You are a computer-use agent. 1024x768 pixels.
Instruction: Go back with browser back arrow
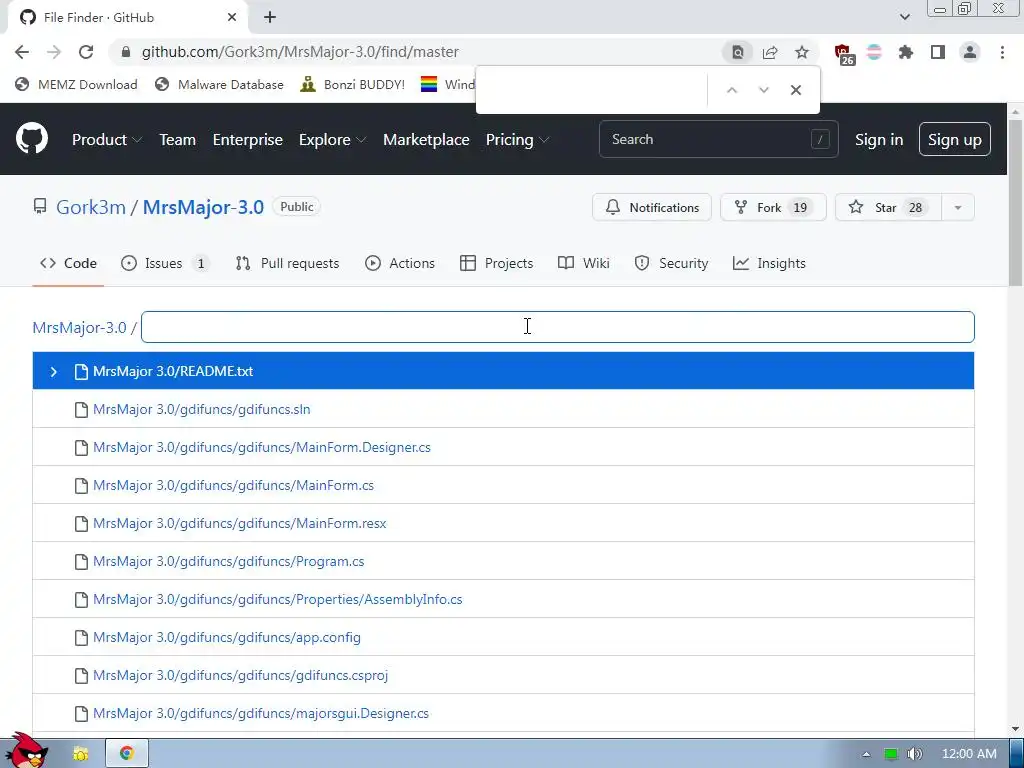point(22,52)
